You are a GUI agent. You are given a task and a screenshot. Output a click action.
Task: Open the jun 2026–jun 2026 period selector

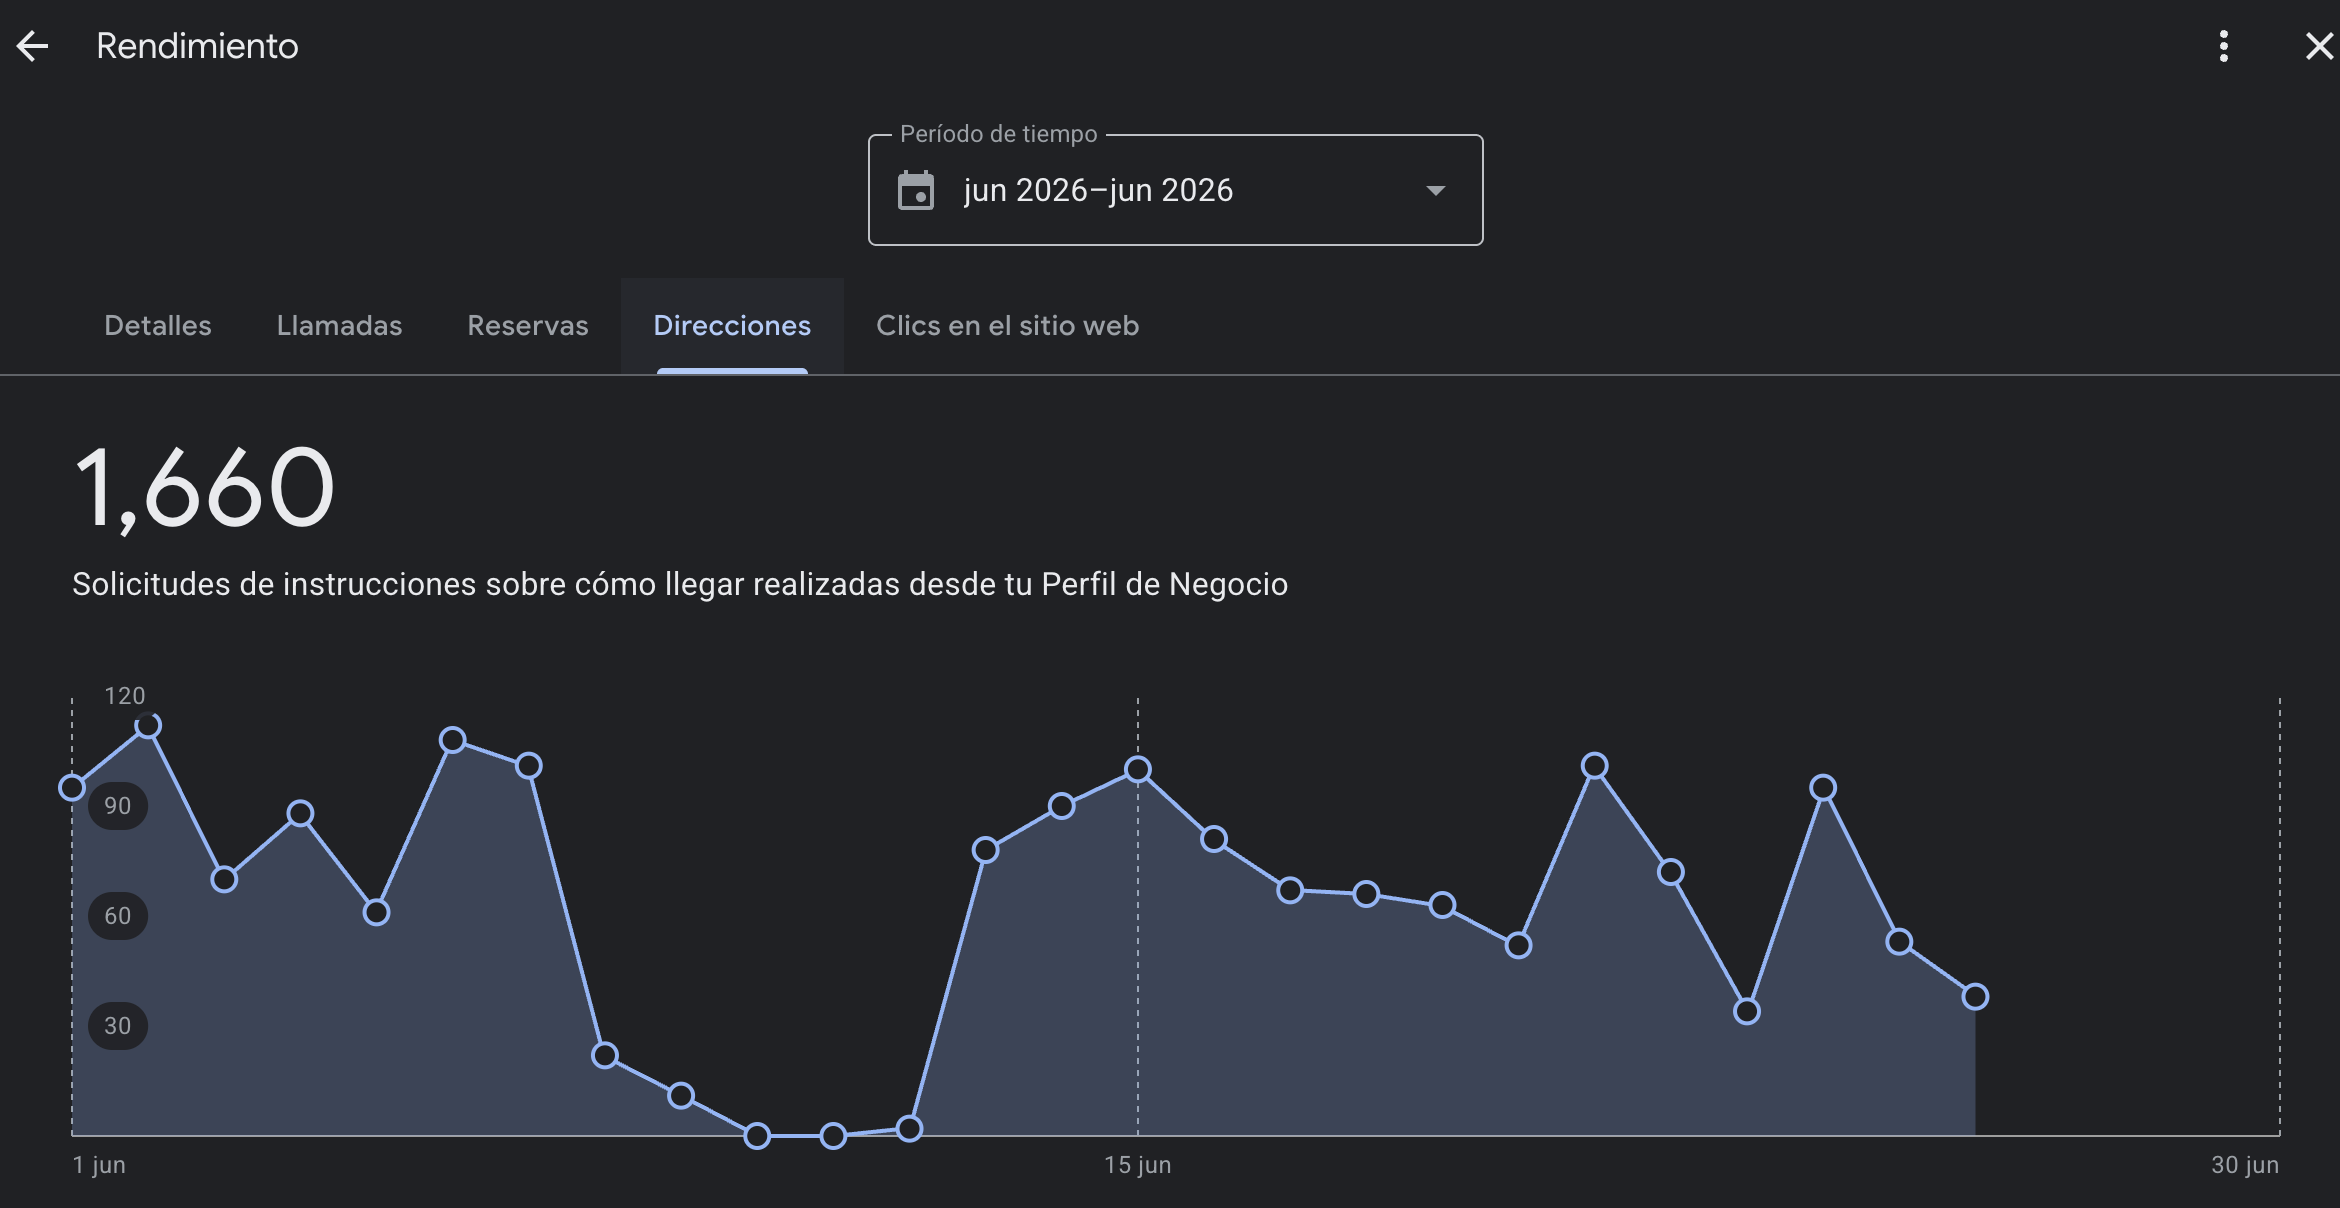point(1175,190)
